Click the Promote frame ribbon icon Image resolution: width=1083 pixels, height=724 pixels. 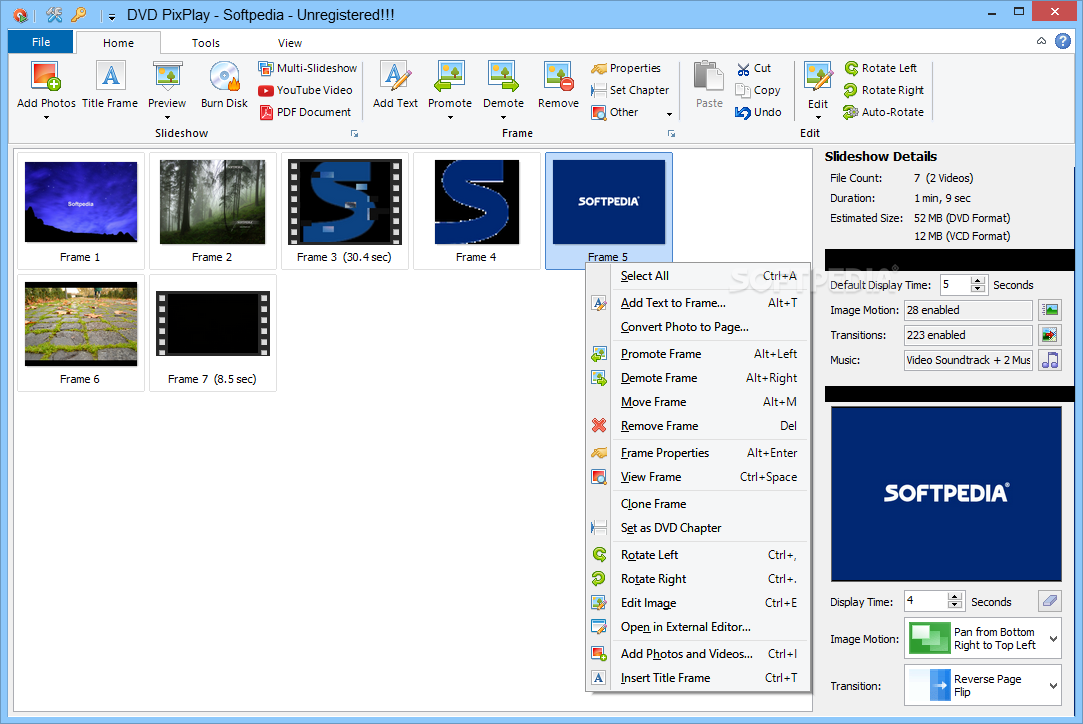point(450,76)
